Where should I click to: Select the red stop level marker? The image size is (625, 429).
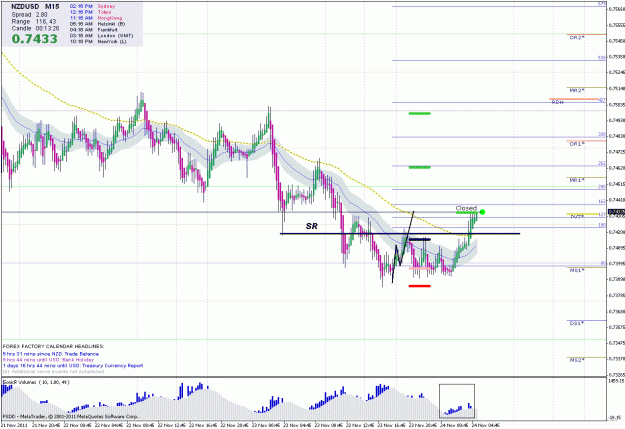420,286
